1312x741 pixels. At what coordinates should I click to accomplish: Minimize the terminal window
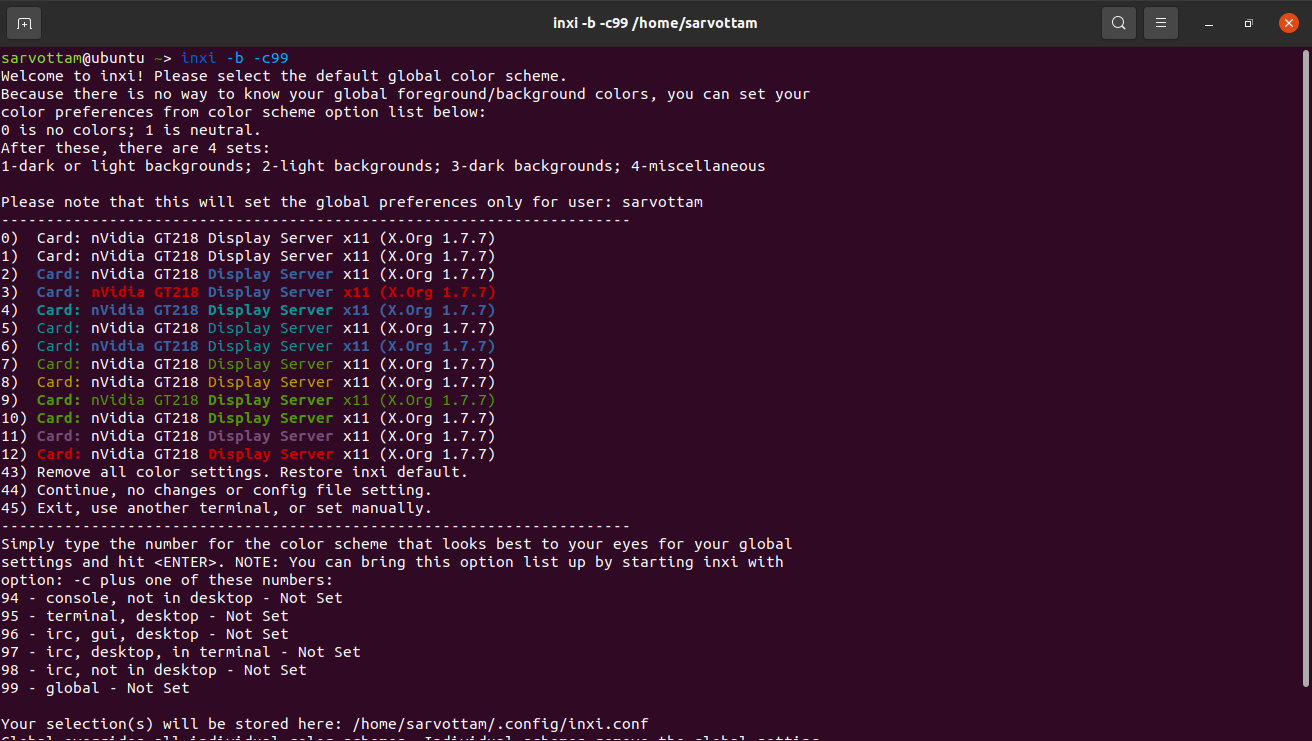pos(1208,23)
